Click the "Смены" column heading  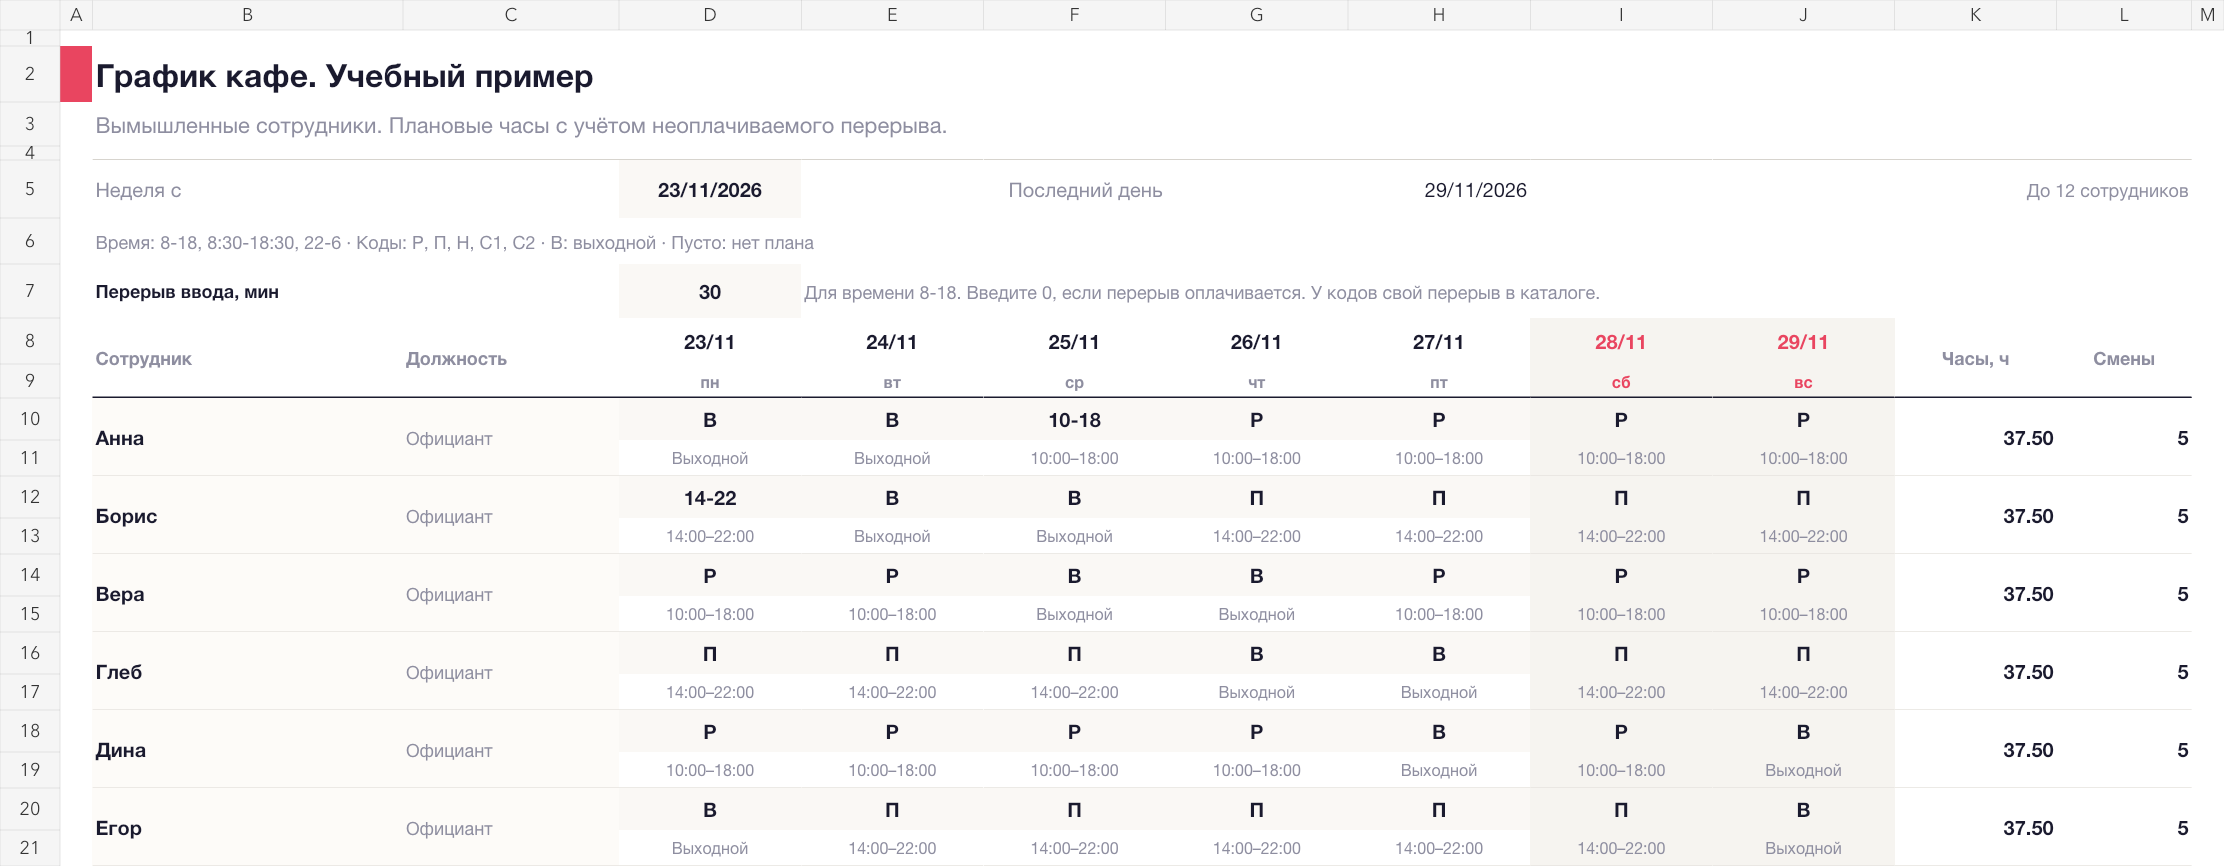click(x=2123, y=359)
